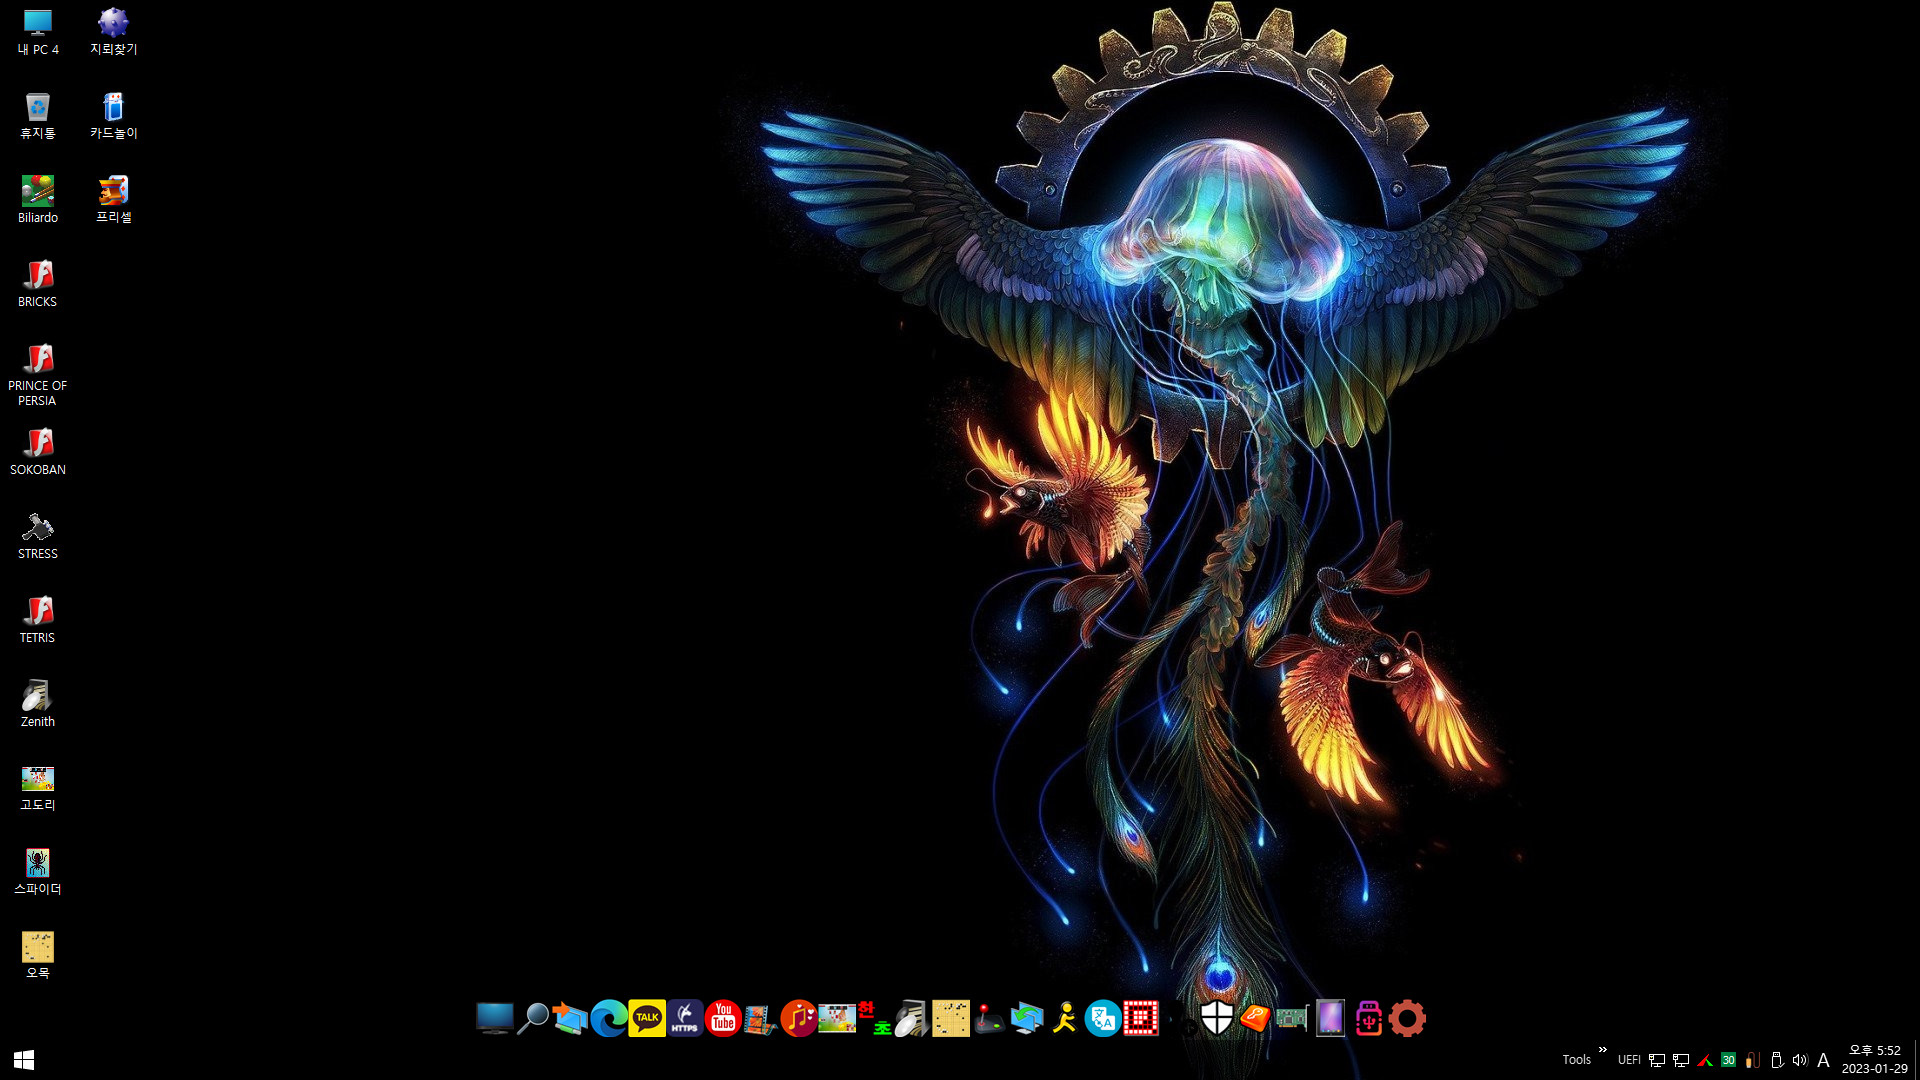The height and width of the screenshot is (1080, 1920).
Task: Open the Windows Start button
Action: point(24,1059)
